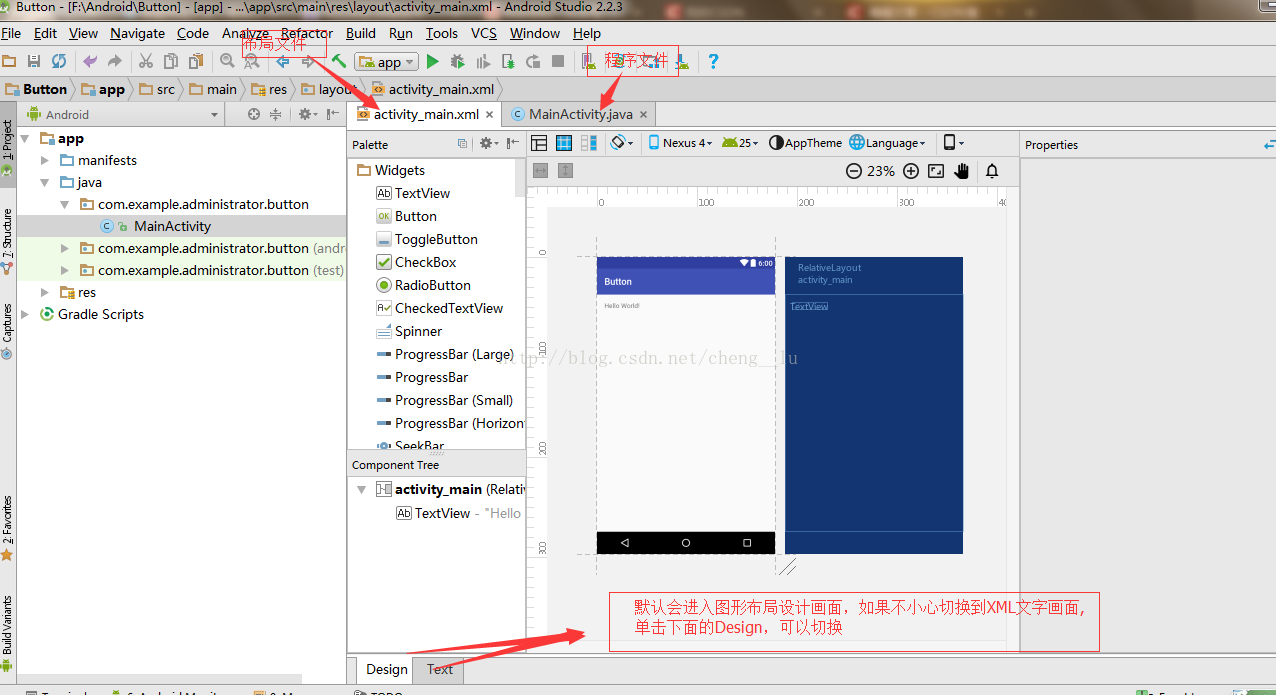The height and width of the screenshot is (695, 1276).
Task: Show Blueprint surface only view
Action: click(564, 143)
